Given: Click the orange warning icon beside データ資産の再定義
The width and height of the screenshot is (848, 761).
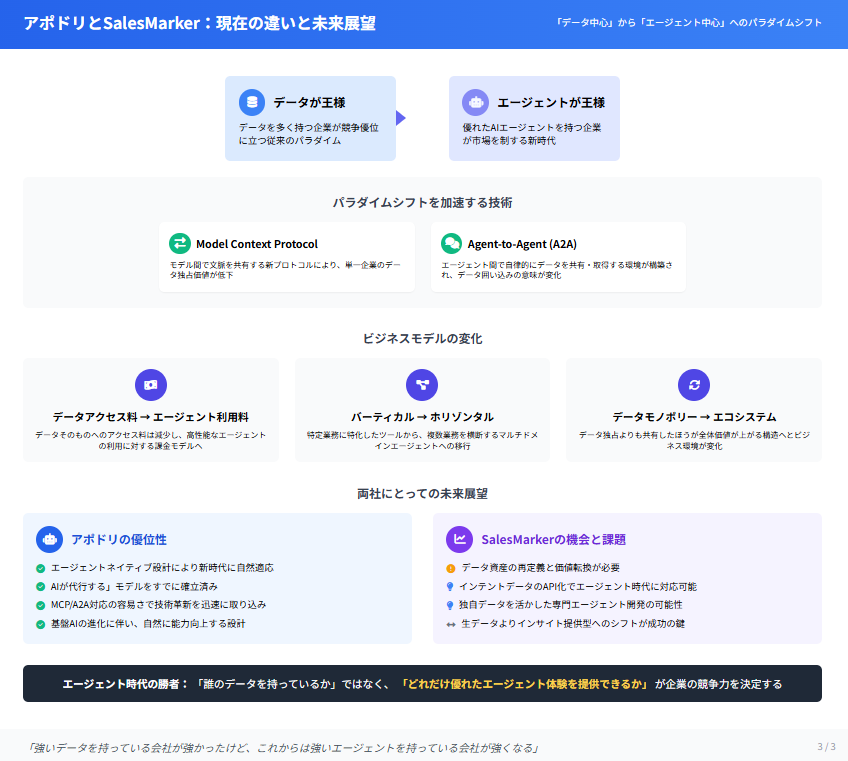Looking at the screenshot, I should click(x=450, y=568).
